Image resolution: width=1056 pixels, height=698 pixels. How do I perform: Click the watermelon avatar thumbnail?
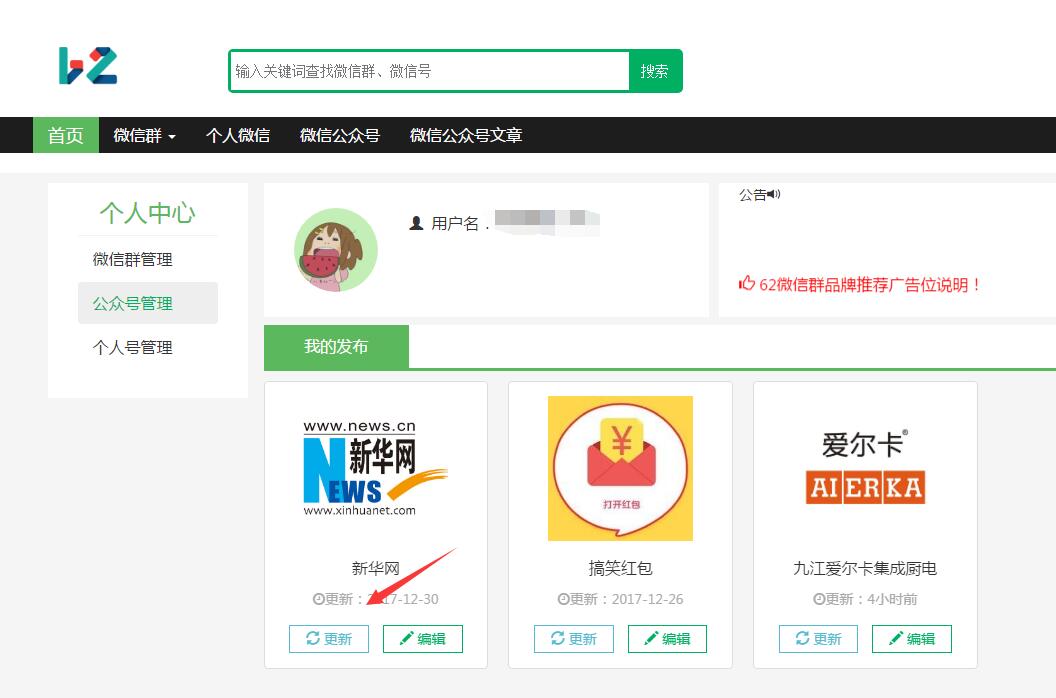coord(336,250)
